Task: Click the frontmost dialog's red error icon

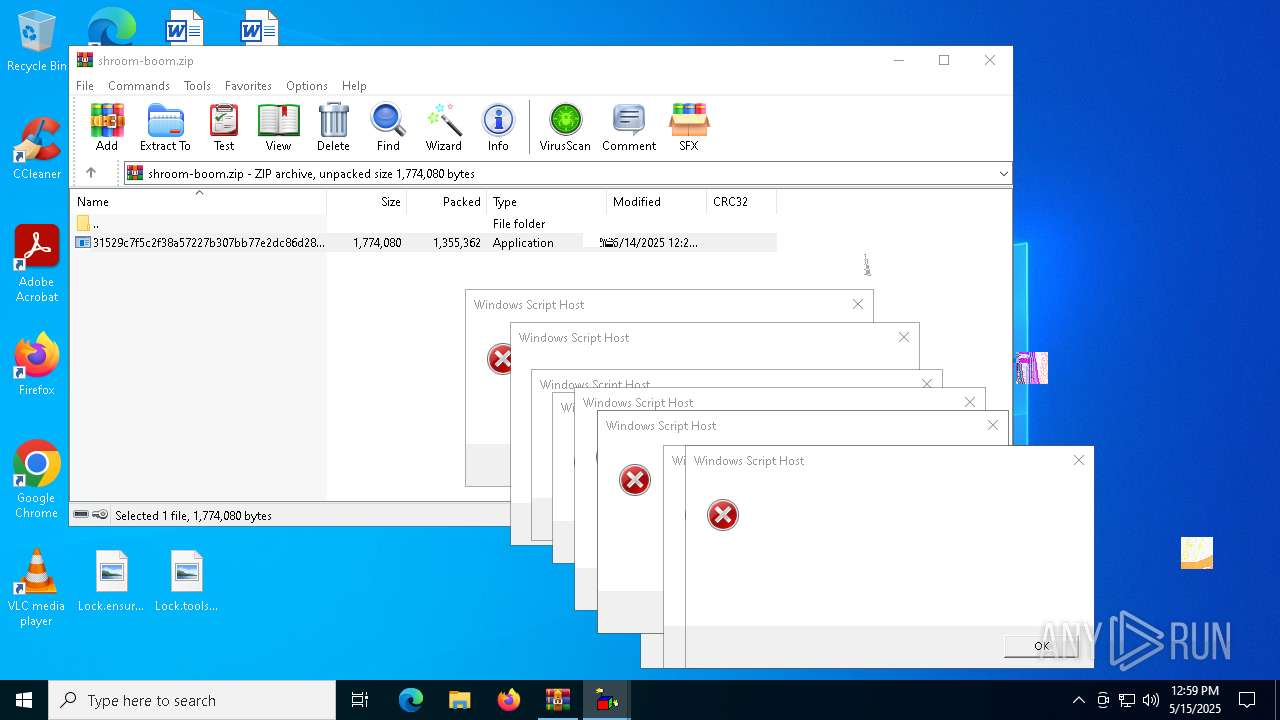Action: click(723, 515)
